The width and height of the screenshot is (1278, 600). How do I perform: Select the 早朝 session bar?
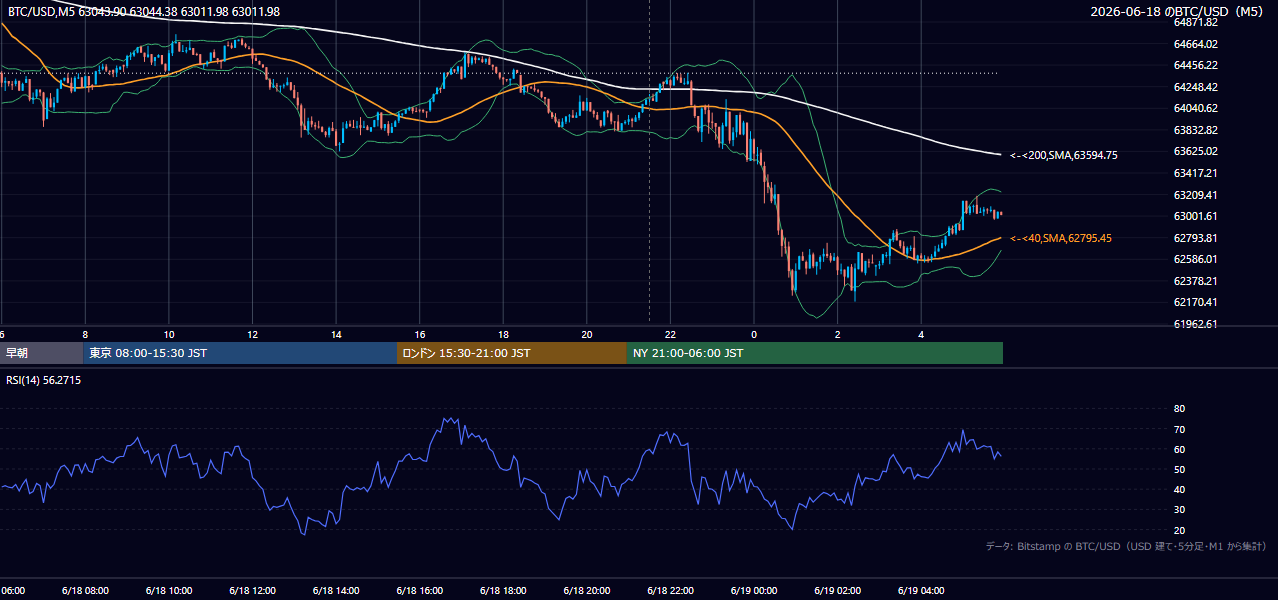[41, 353]
